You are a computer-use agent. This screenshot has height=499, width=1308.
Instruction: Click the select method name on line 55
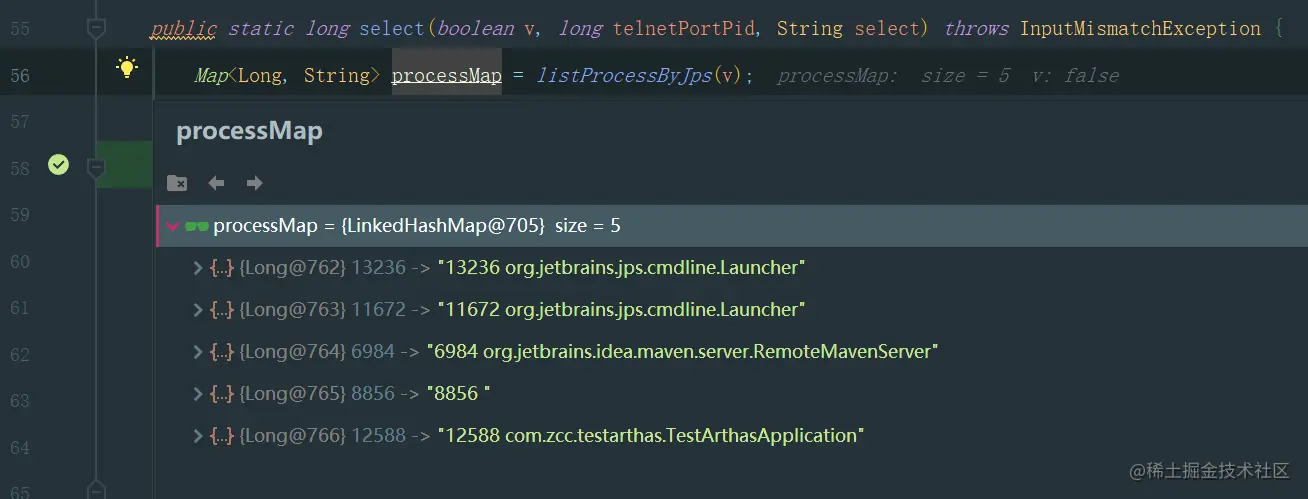coord(392,29)
